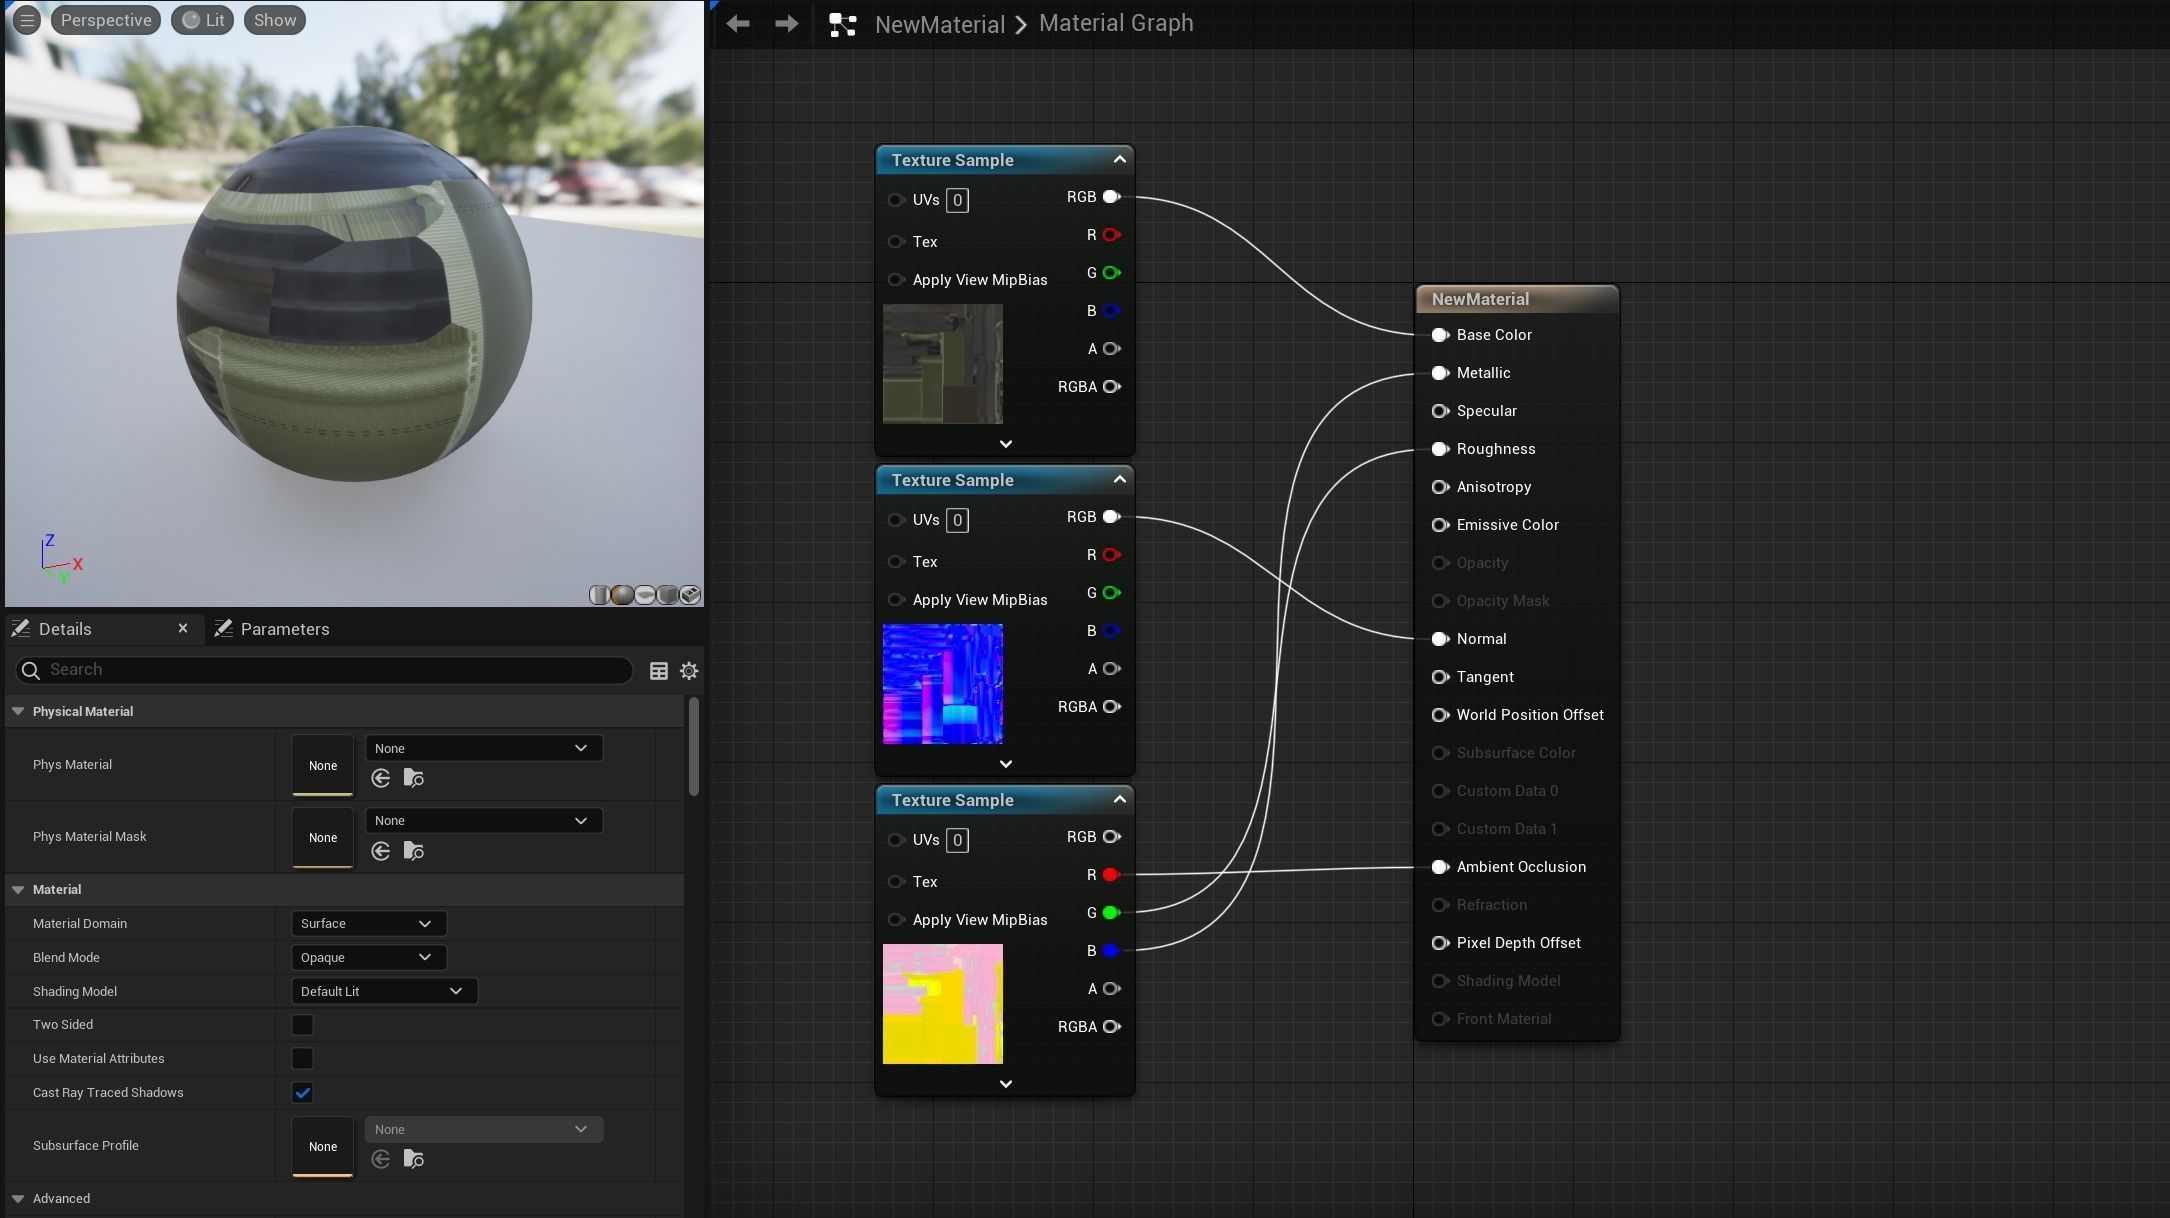Set preview mesh to plane primitive
The height and width of the screenshot is (1218, 2170).
(x=645, y=595)
